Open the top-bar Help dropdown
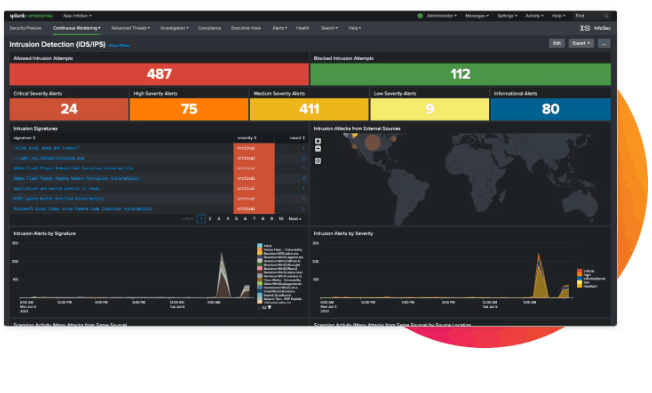The width and height of the screenshot is (652, 393). (x=559, y=16)
